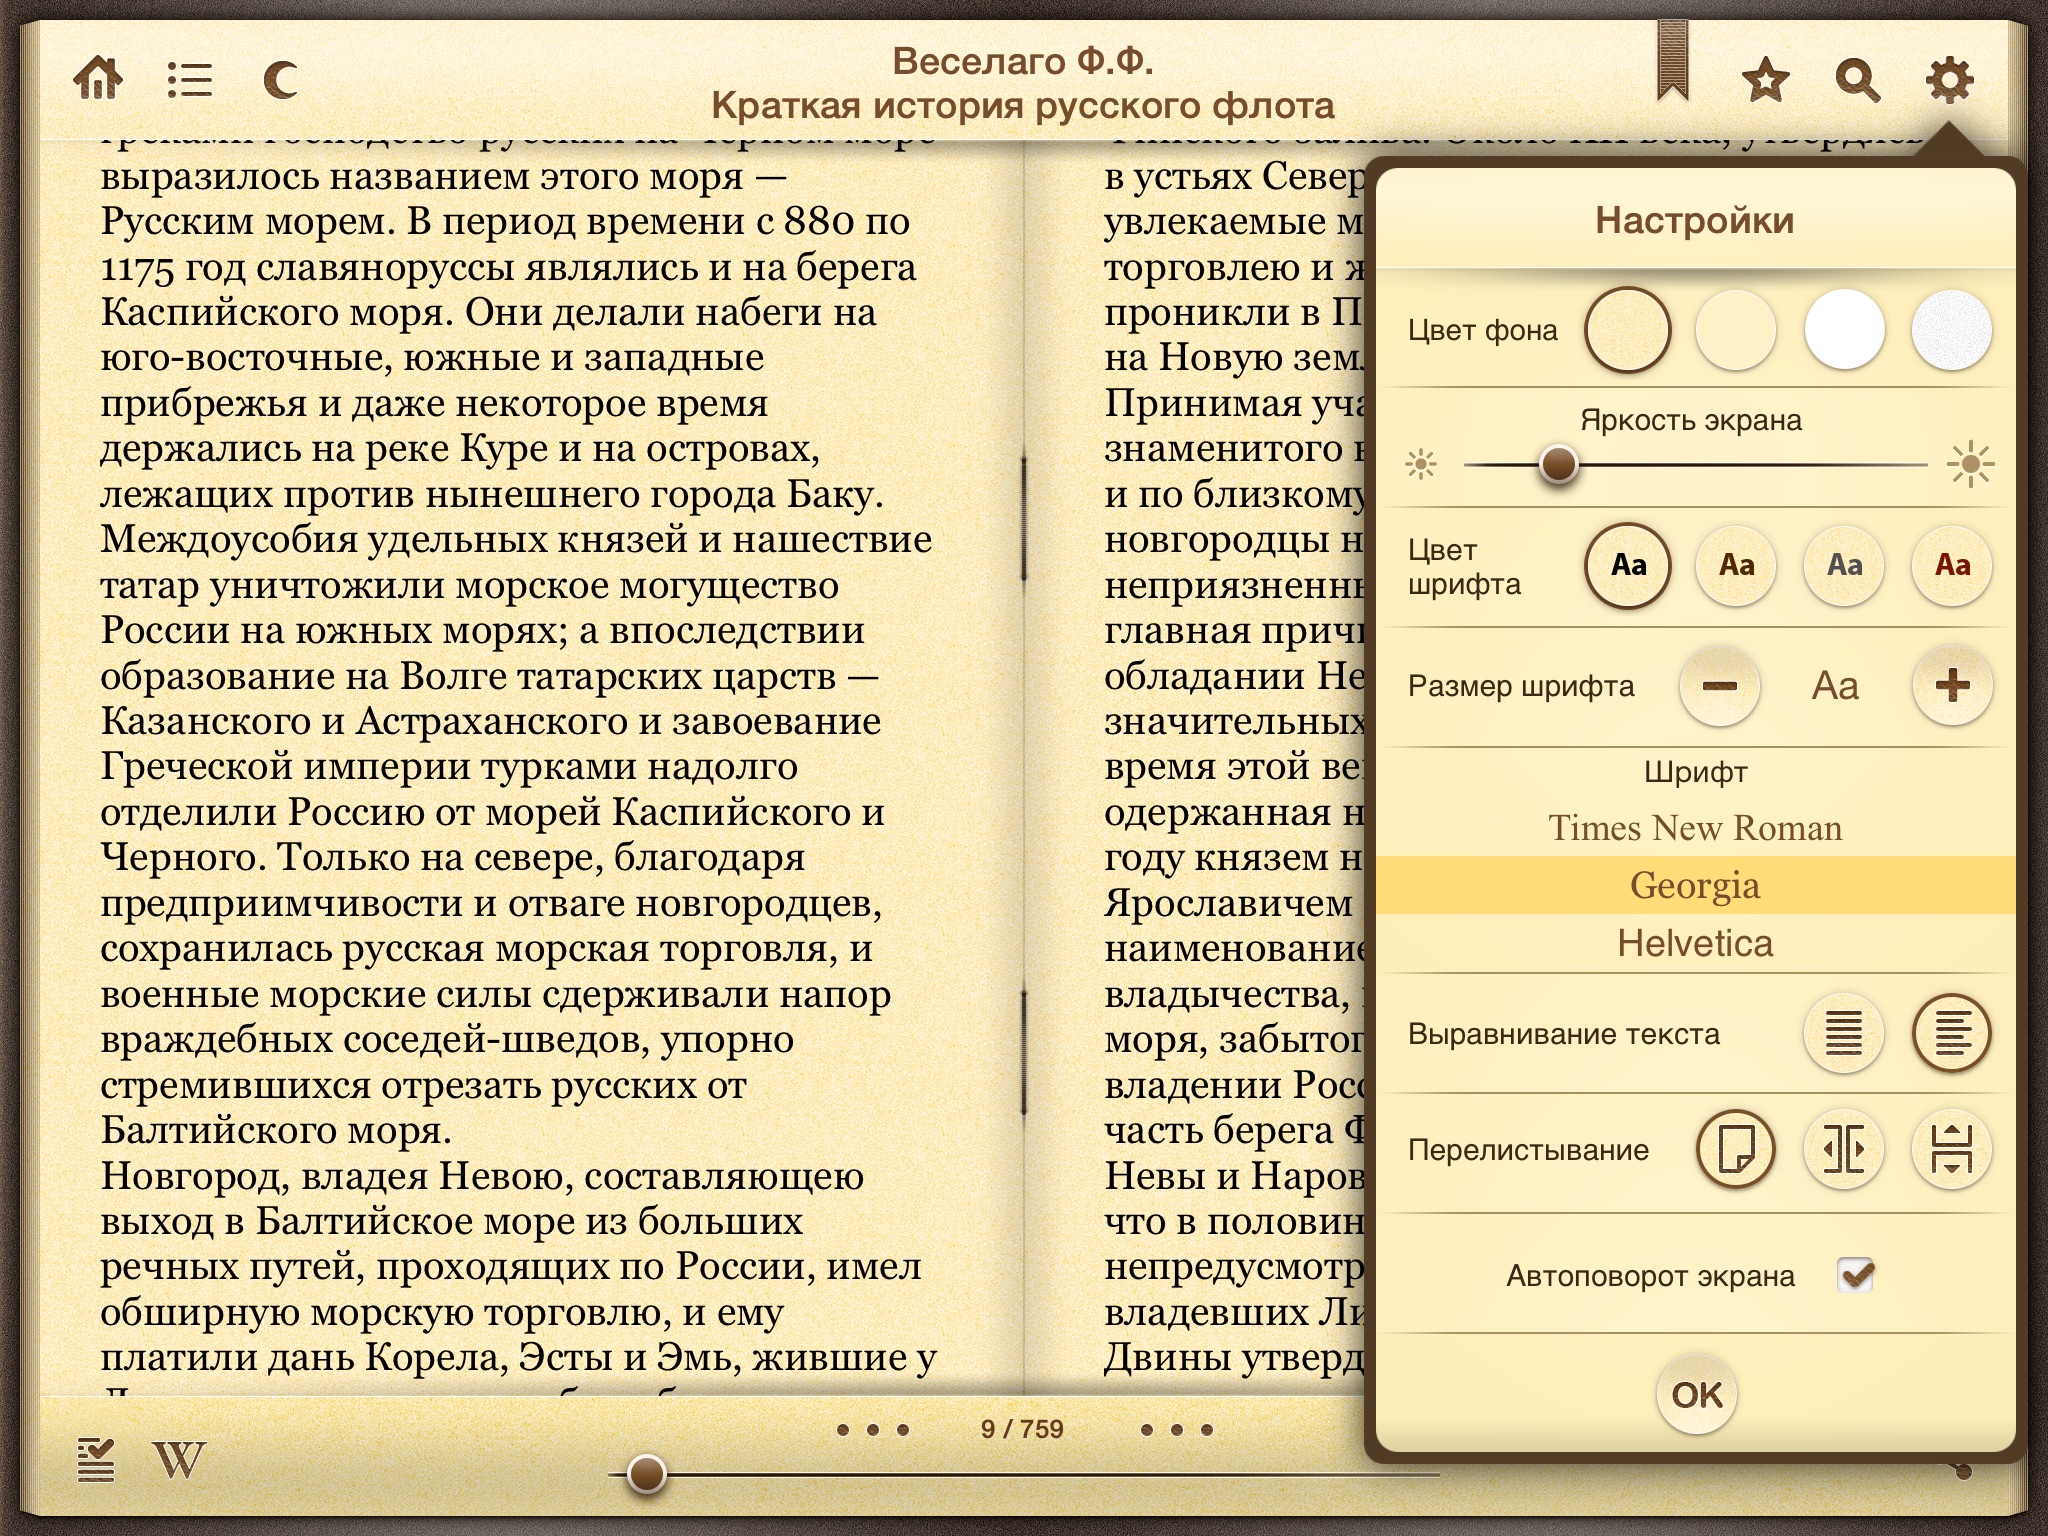Select horizontal slide page turning mode
This screenshot has height=1536, width=2048.
1844,1149
